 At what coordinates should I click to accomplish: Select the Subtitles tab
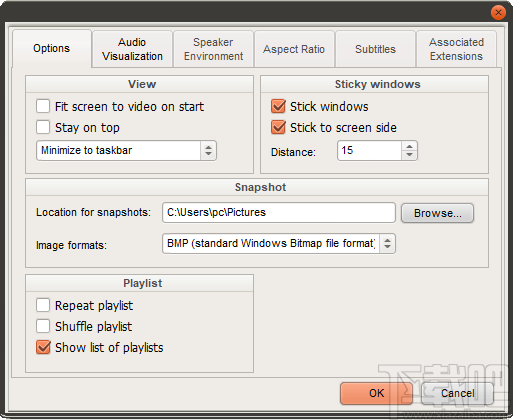375,49
